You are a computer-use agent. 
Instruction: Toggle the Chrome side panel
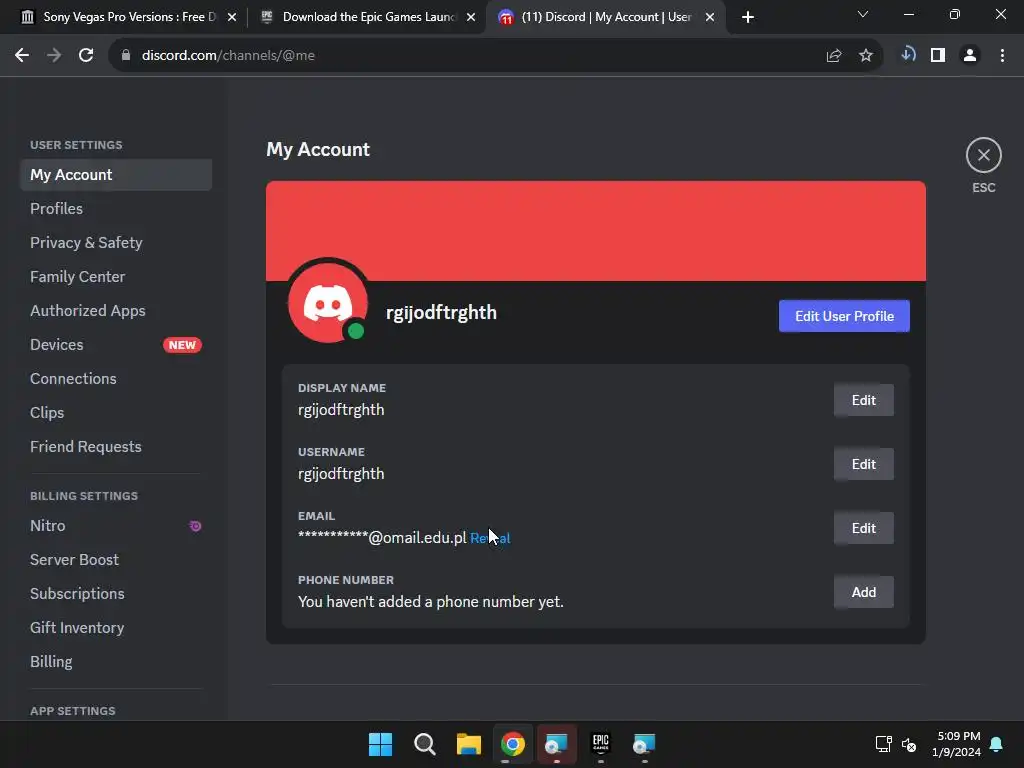pyautogui.click(x=938, y=56)
